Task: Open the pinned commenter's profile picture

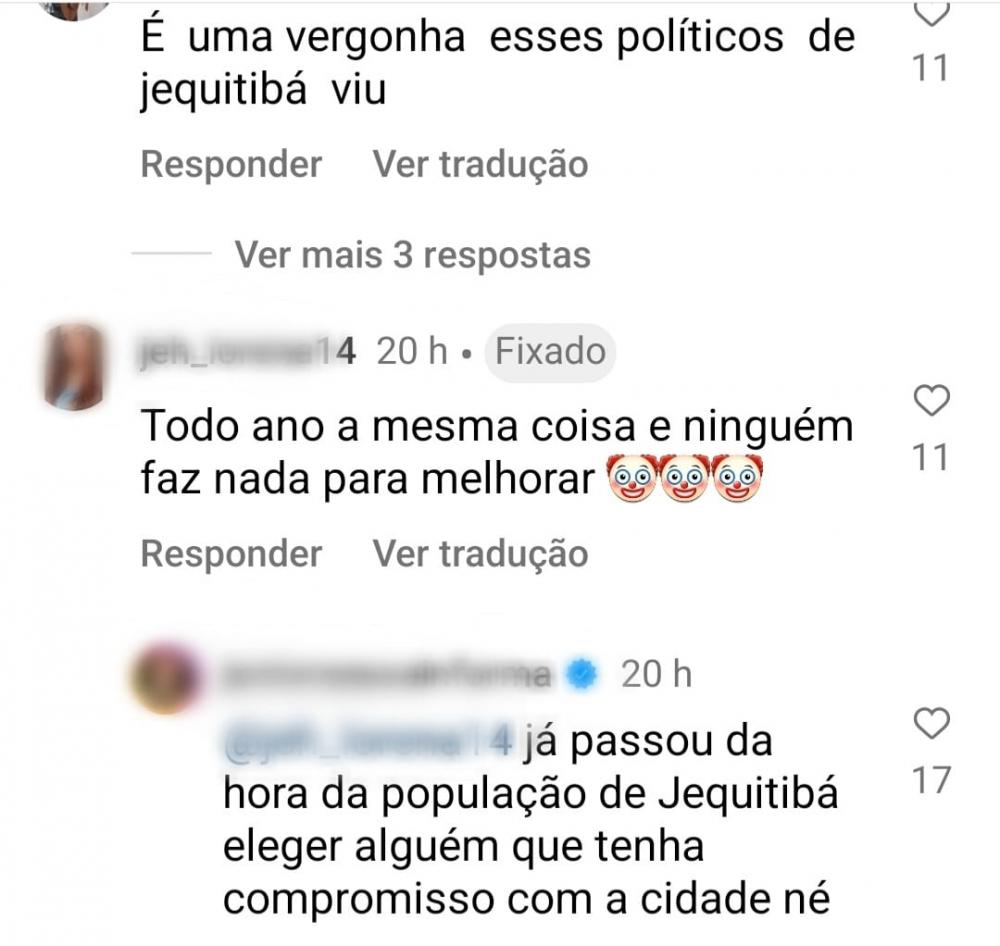Action: (73, 366)
